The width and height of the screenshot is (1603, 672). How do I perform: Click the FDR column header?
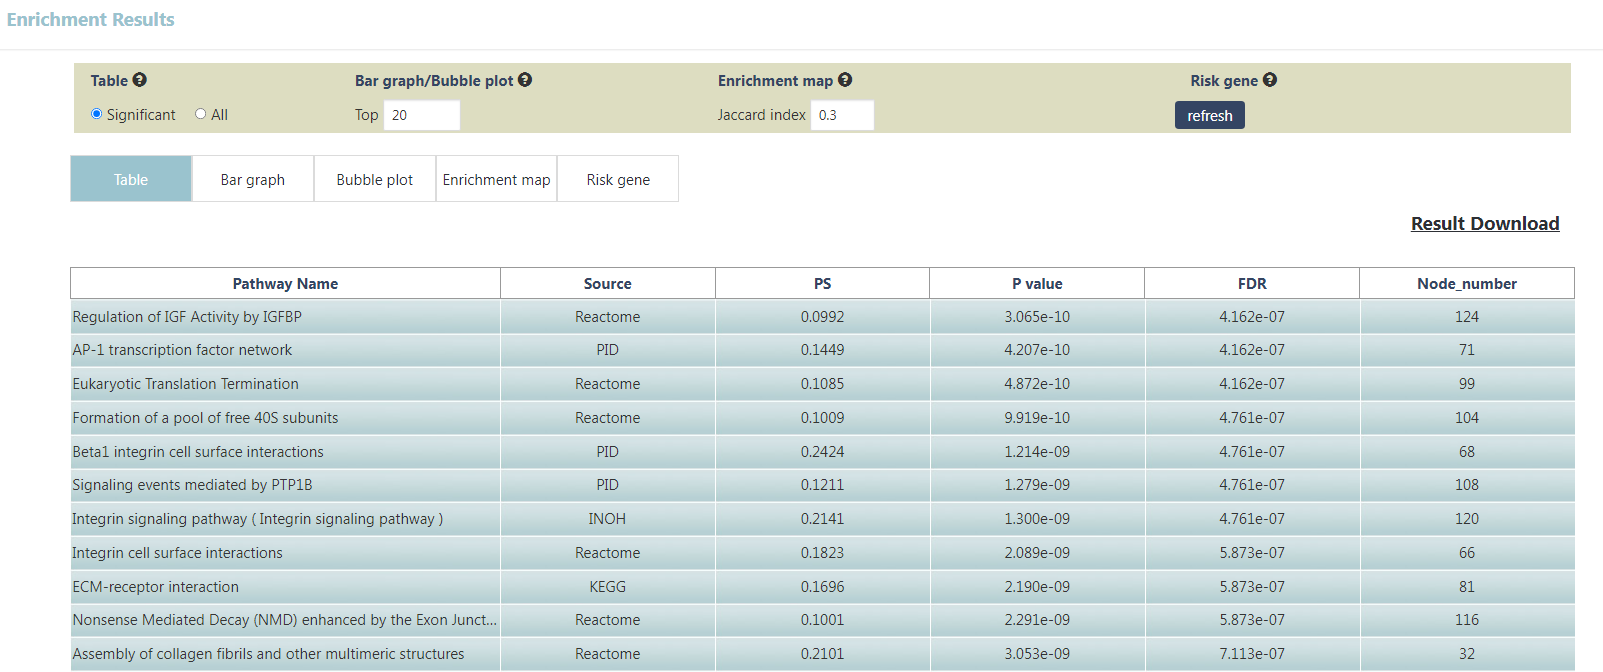point(1252,283)
